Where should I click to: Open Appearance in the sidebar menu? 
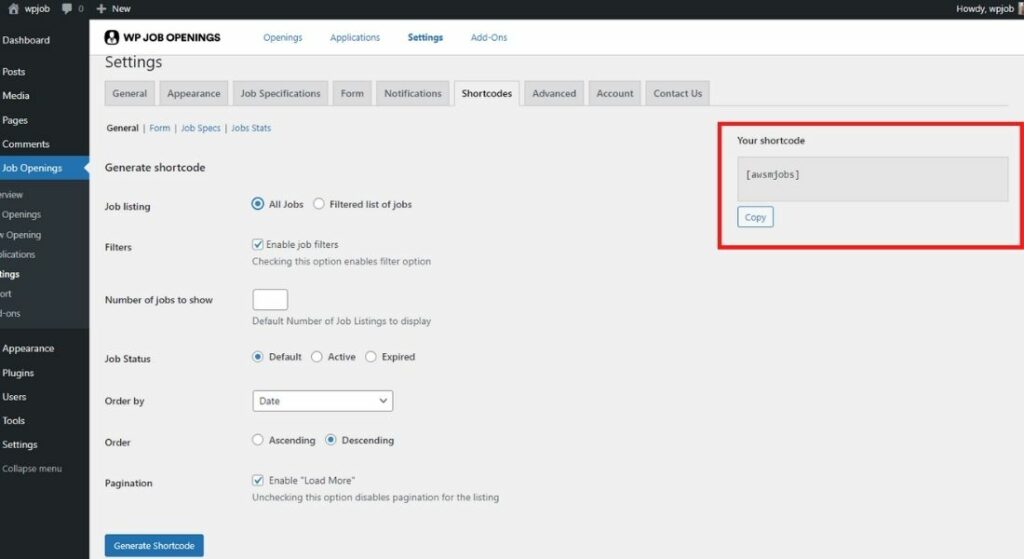click(28, 348)
